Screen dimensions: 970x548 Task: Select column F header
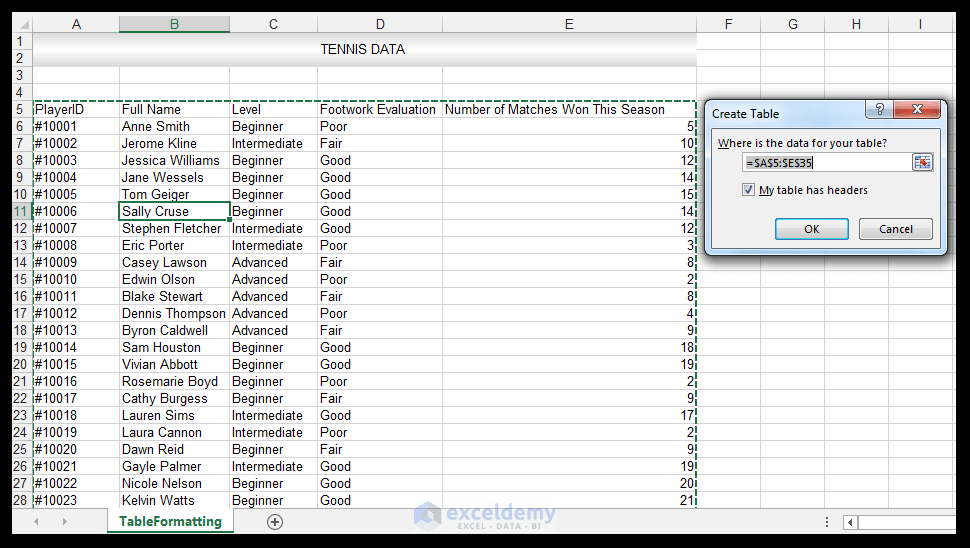tap(729, 24)
